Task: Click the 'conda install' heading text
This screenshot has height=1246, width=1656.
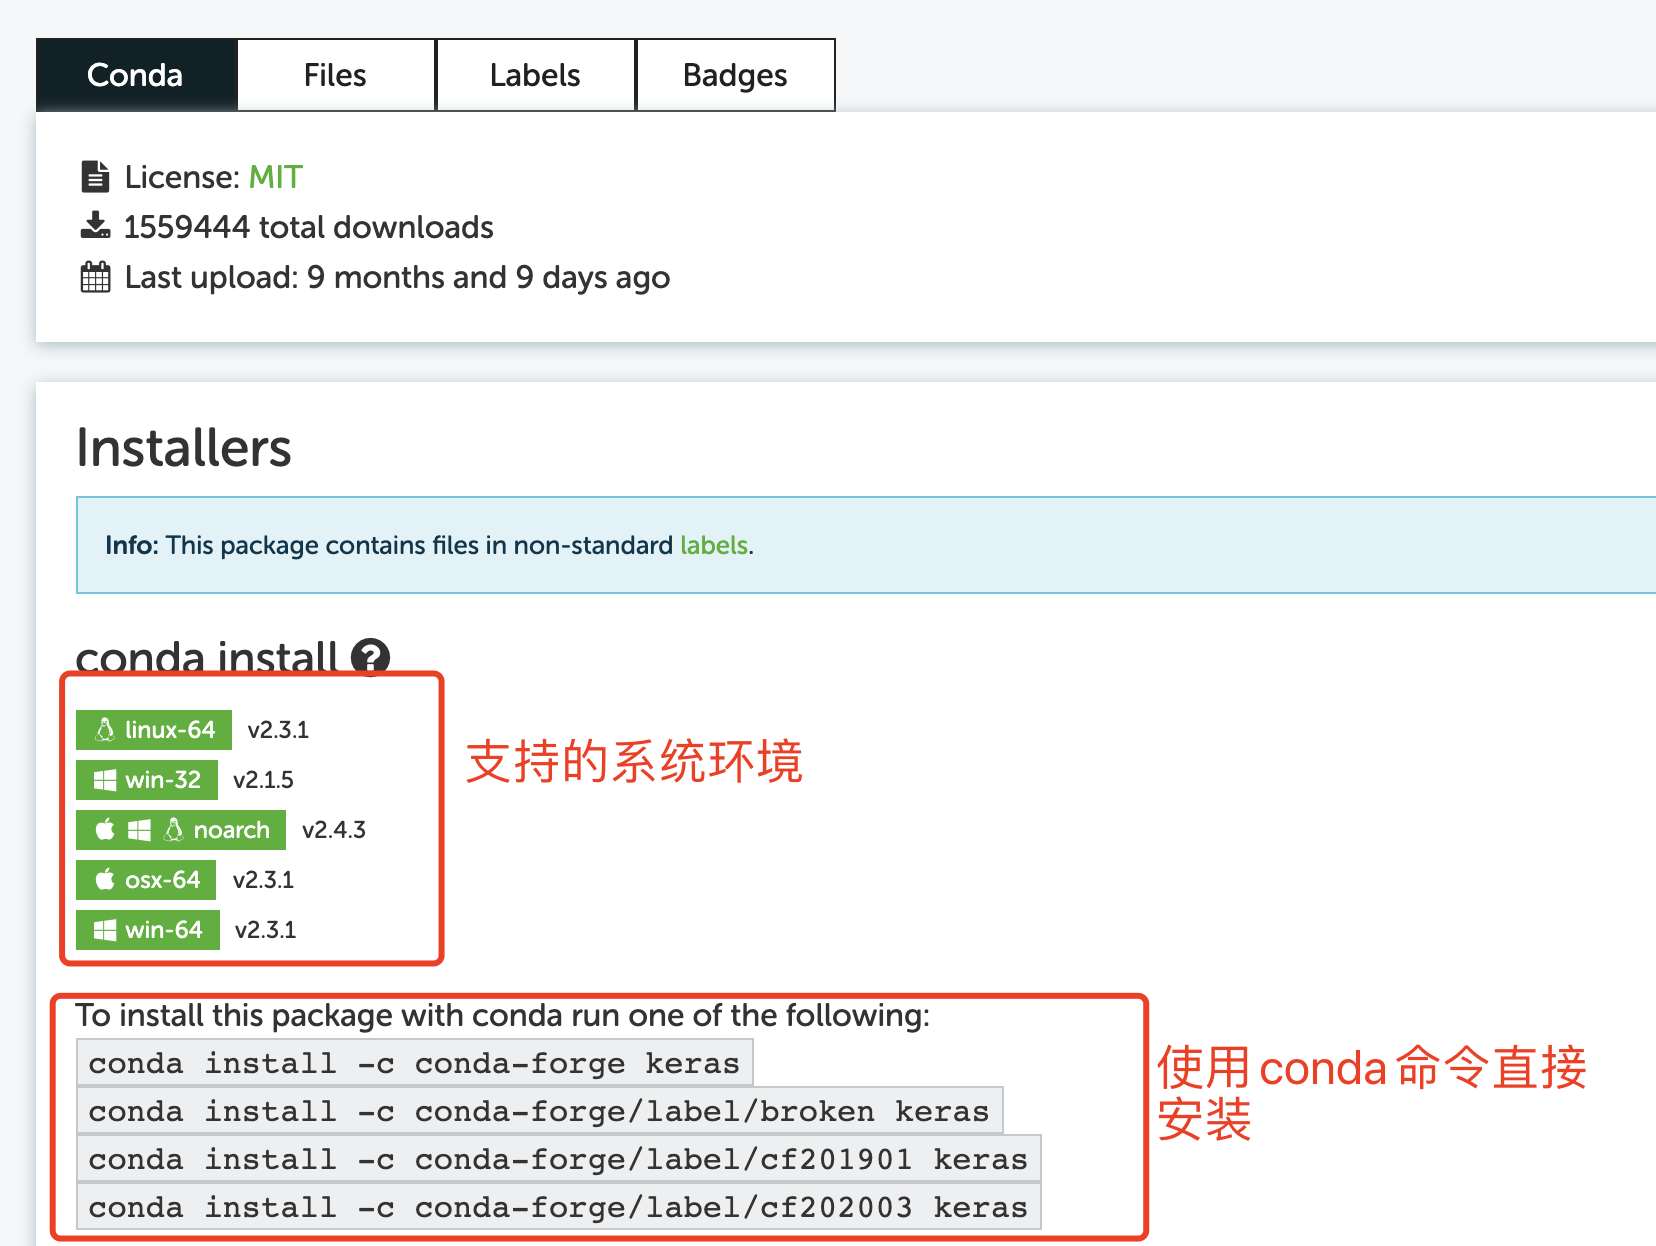Action: [207, 658]
